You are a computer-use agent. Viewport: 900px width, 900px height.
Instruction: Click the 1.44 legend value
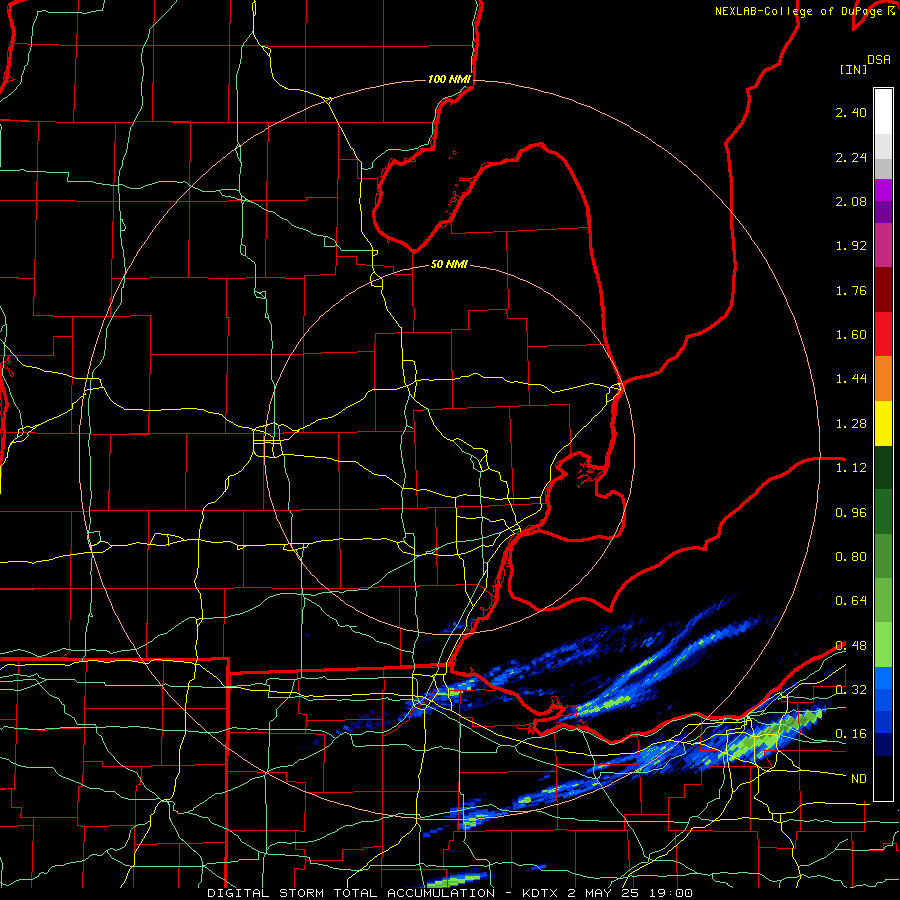(851, 379)
